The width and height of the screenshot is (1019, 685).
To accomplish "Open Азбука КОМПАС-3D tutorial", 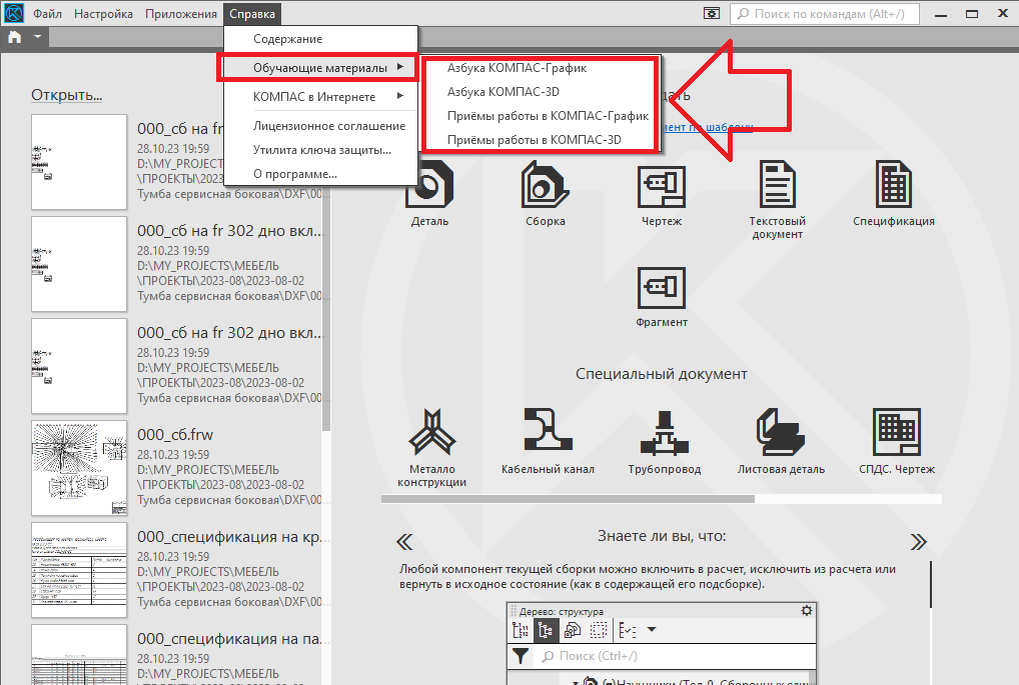I will tap(539, 92).
